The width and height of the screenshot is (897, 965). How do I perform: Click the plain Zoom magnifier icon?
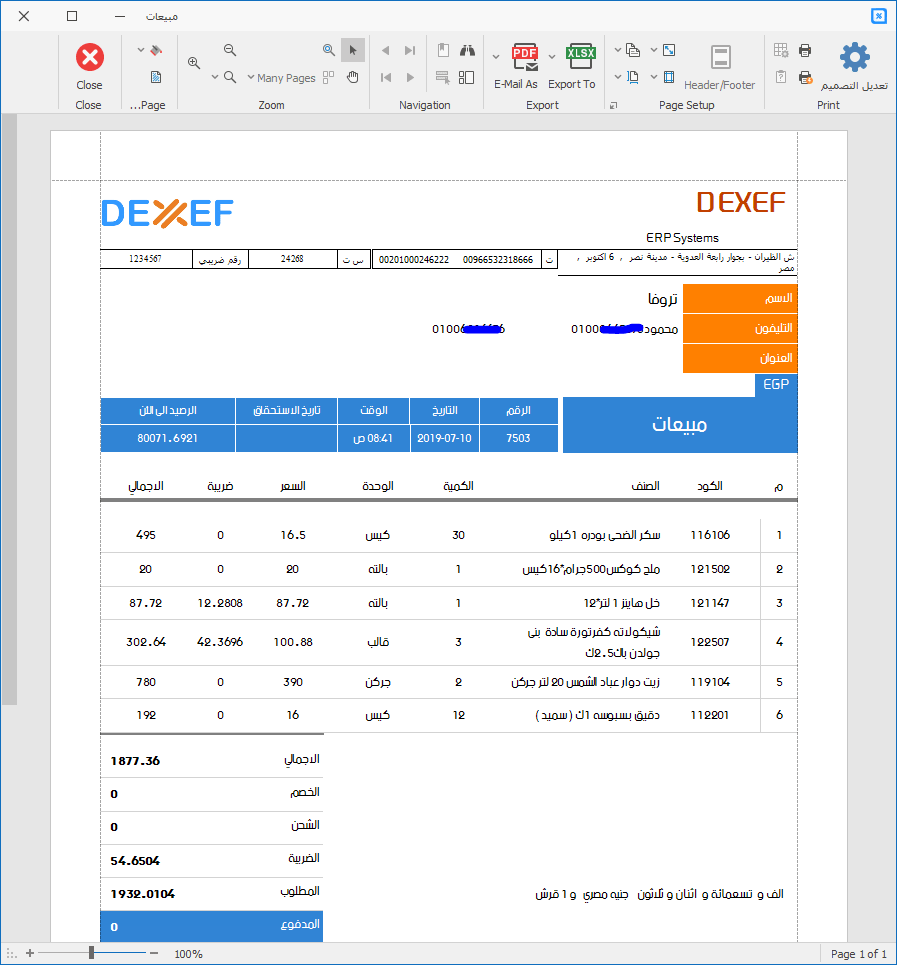click(x=229, y=77)
